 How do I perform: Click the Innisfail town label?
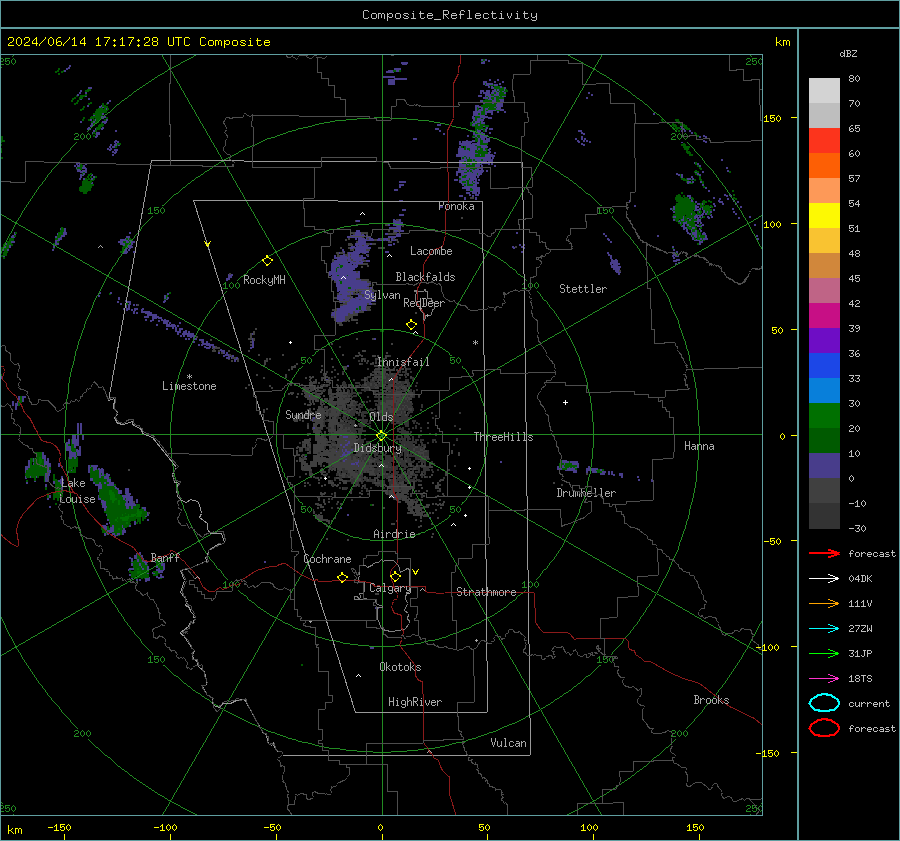tap(403, 362)
